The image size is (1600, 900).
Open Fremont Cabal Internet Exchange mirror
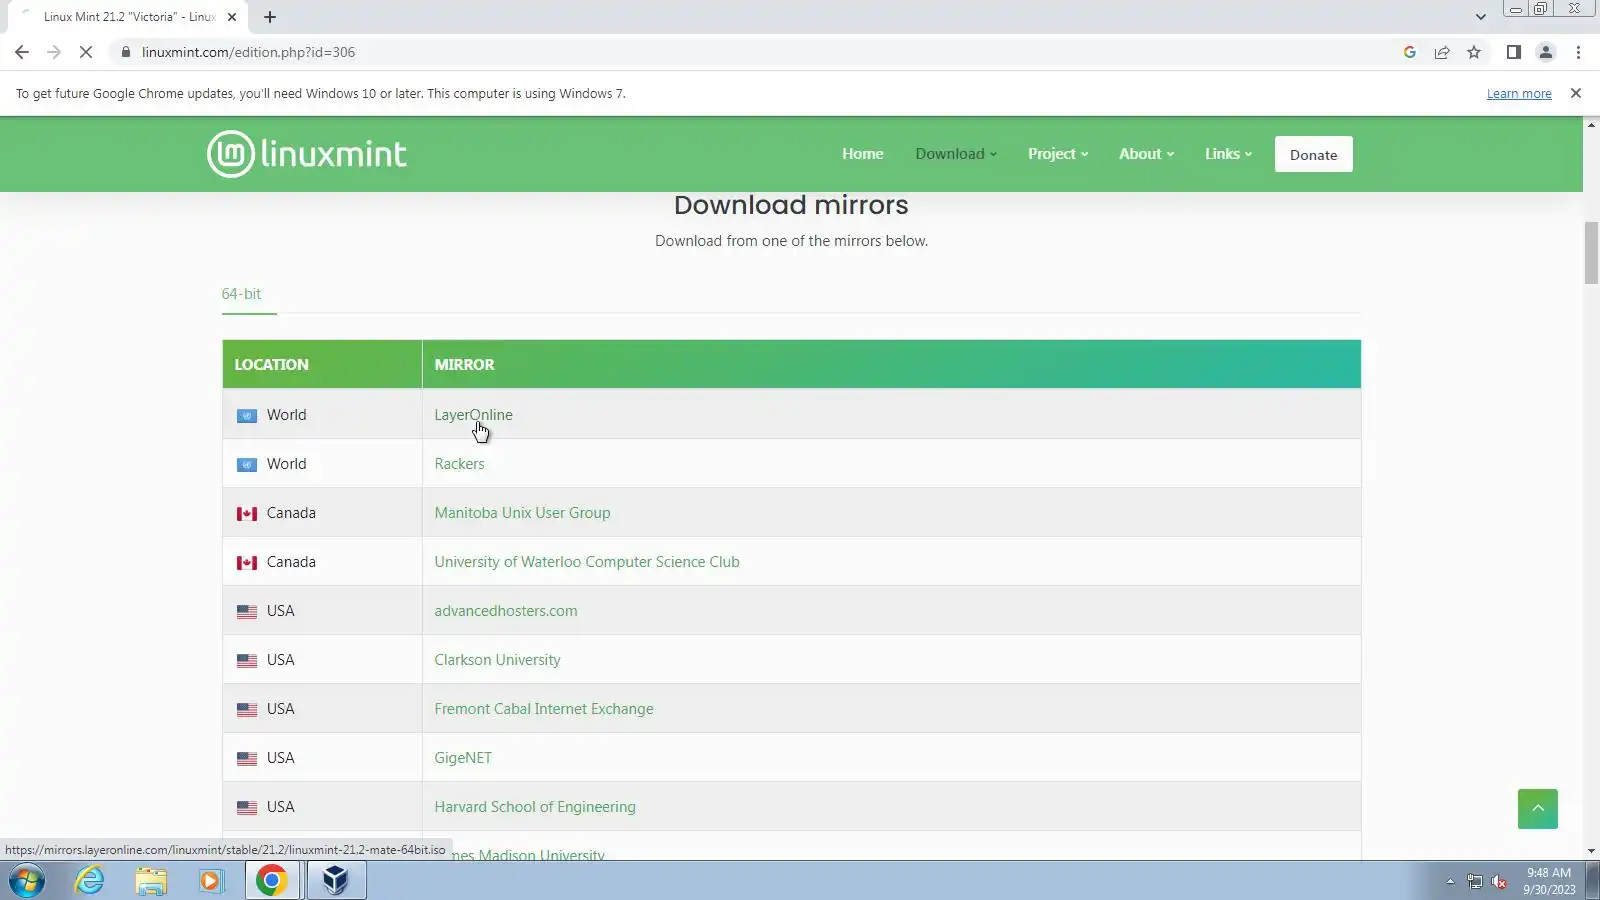pyautogui.click(x=544, y=709)
